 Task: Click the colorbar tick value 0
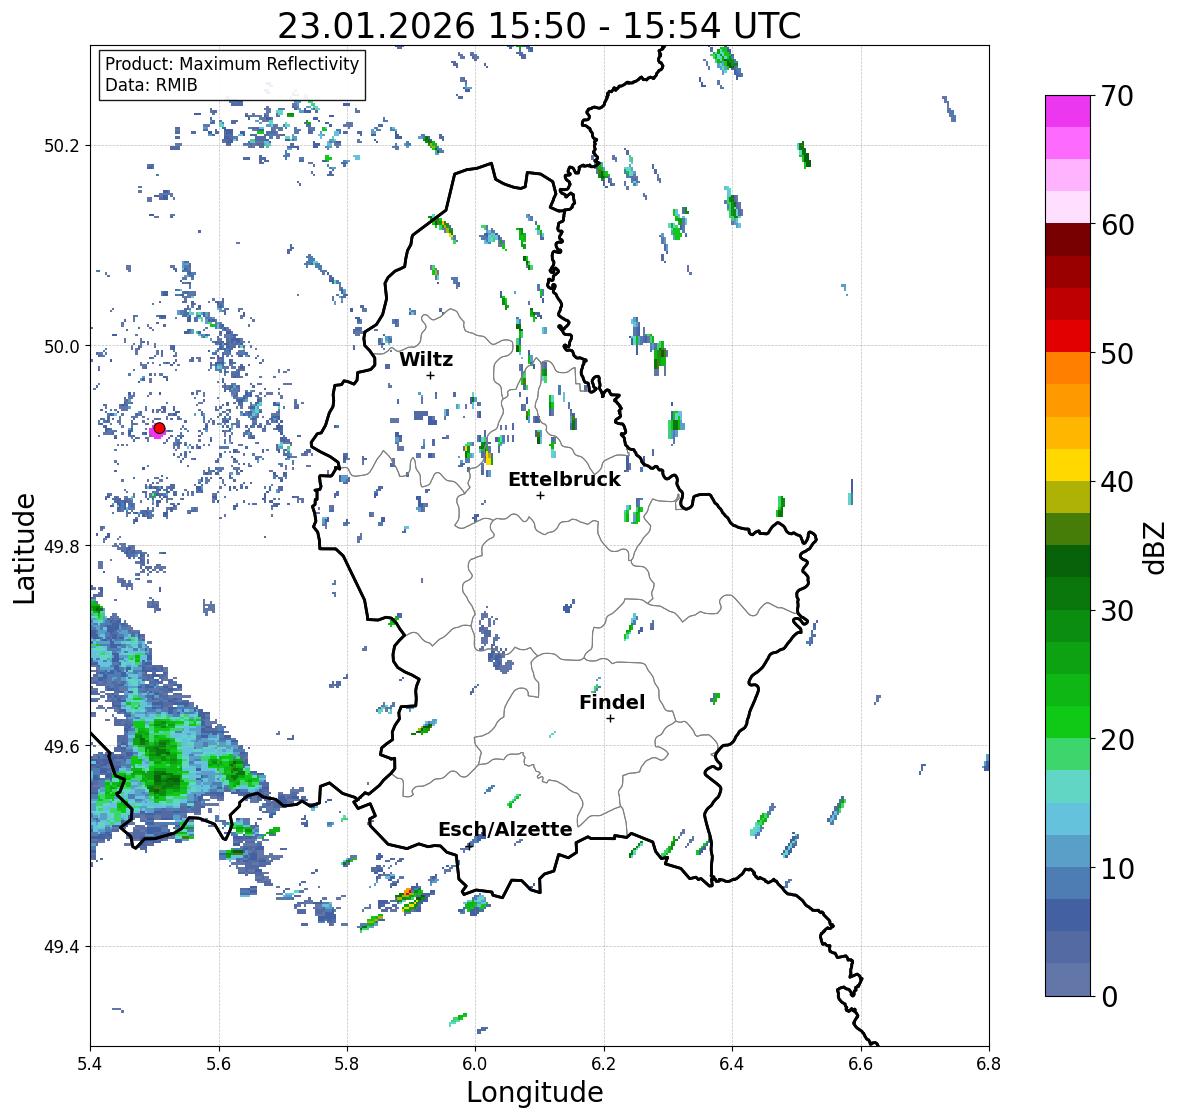point(1109,997)
